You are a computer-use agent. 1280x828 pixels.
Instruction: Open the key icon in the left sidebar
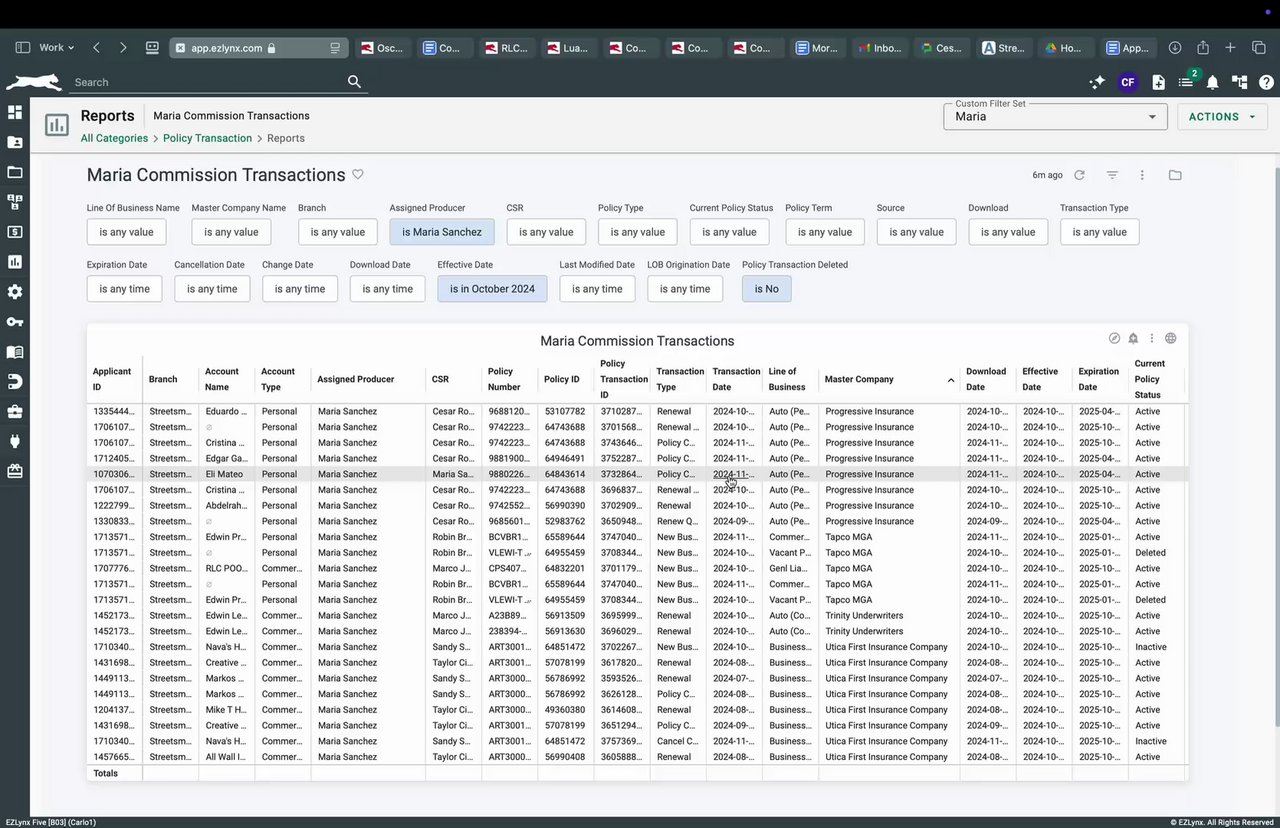coord(15,321)
